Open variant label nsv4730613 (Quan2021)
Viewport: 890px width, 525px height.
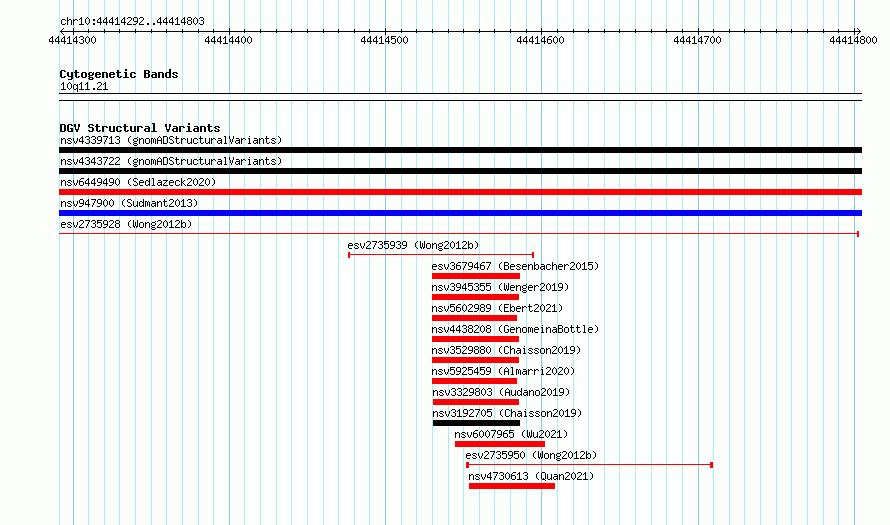pyautogui.click(x=531, y=476)
